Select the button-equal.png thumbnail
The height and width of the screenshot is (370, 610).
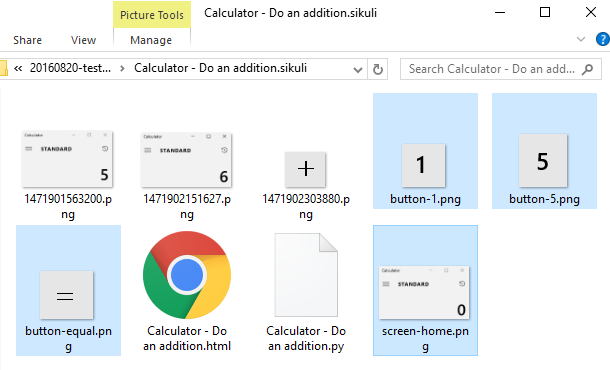click(67, 295)
